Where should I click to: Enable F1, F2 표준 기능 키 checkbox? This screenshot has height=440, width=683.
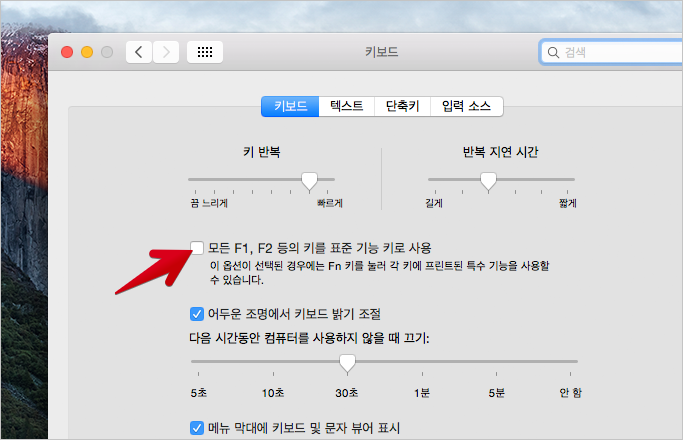[197, 248]
